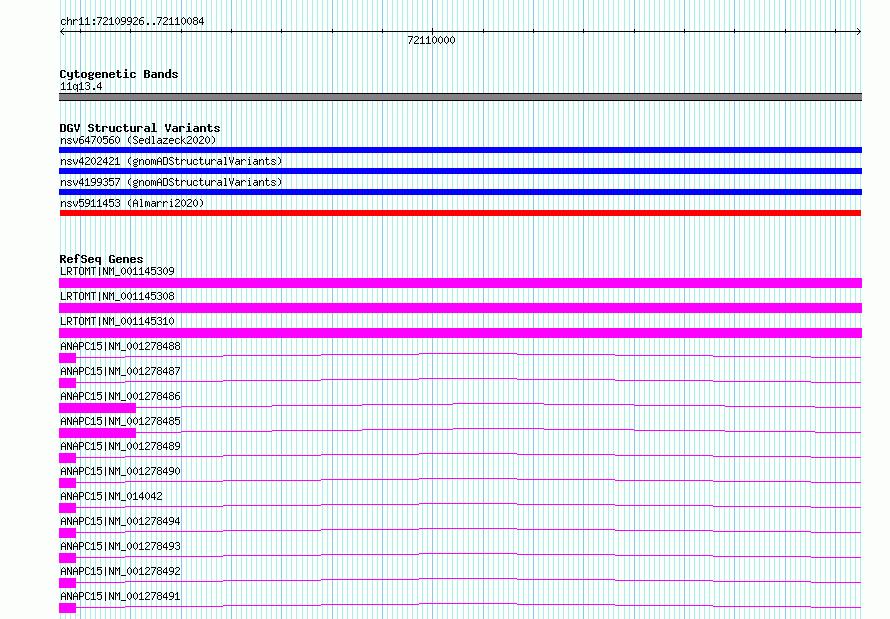The height and width of the screenshot is (619, 890).
Task: Click the magenta exon bar of LRTOMT NM_001145309
Action: [460, 283]
